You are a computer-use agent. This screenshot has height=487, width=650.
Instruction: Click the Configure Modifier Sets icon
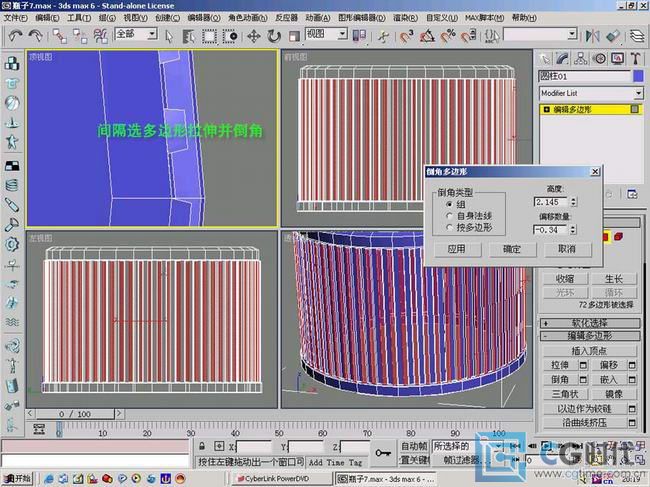632,194
